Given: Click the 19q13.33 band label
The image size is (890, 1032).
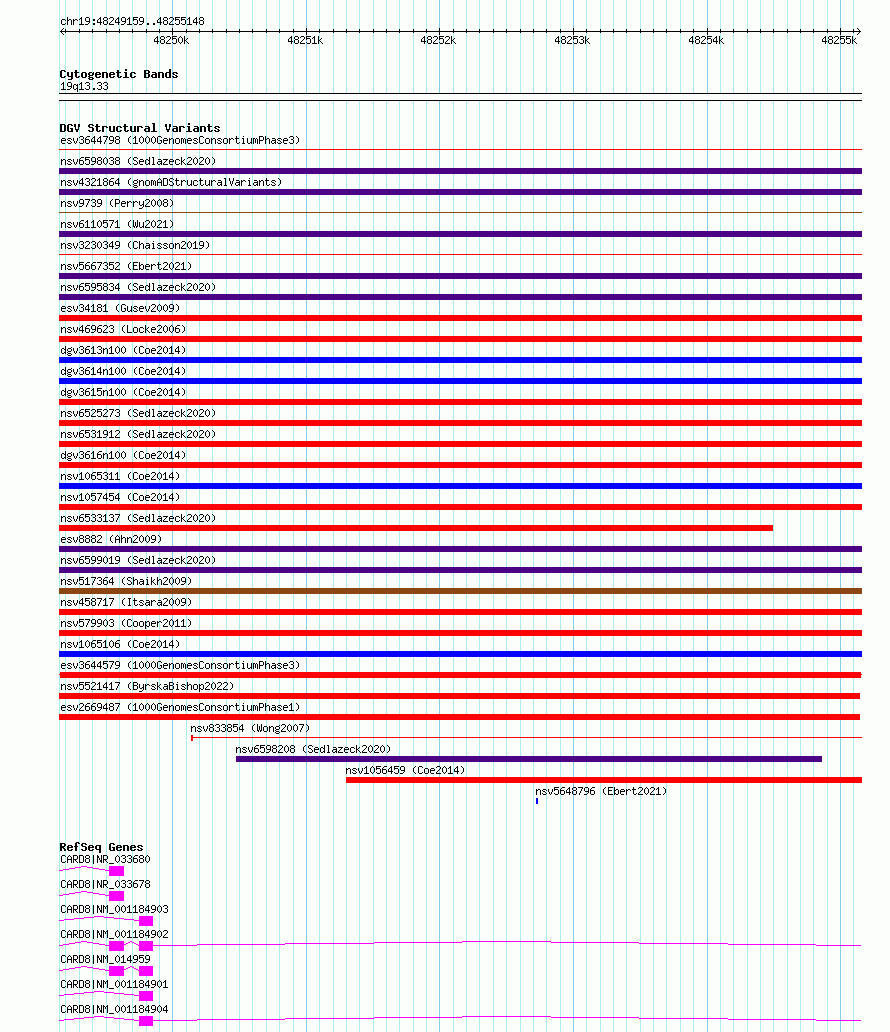Looking at the screenshot, I should (84, 87).
